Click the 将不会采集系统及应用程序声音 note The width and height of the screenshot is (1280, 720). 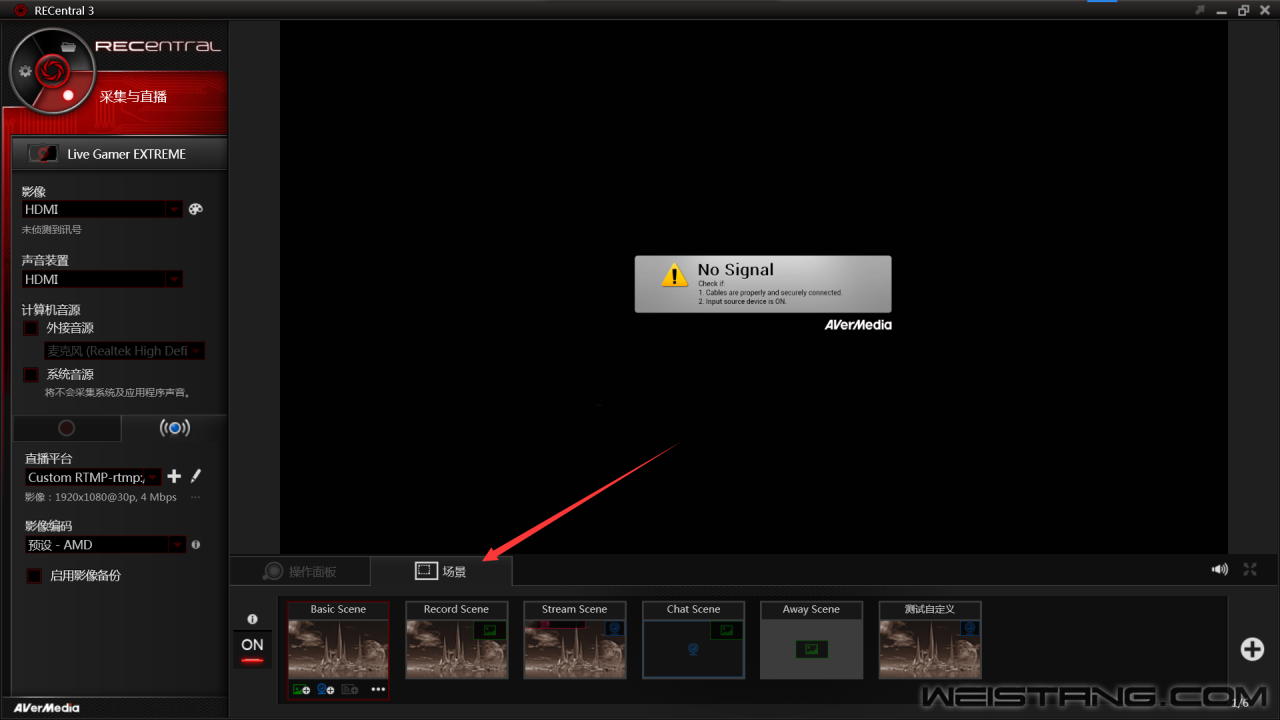pos(118,393)
